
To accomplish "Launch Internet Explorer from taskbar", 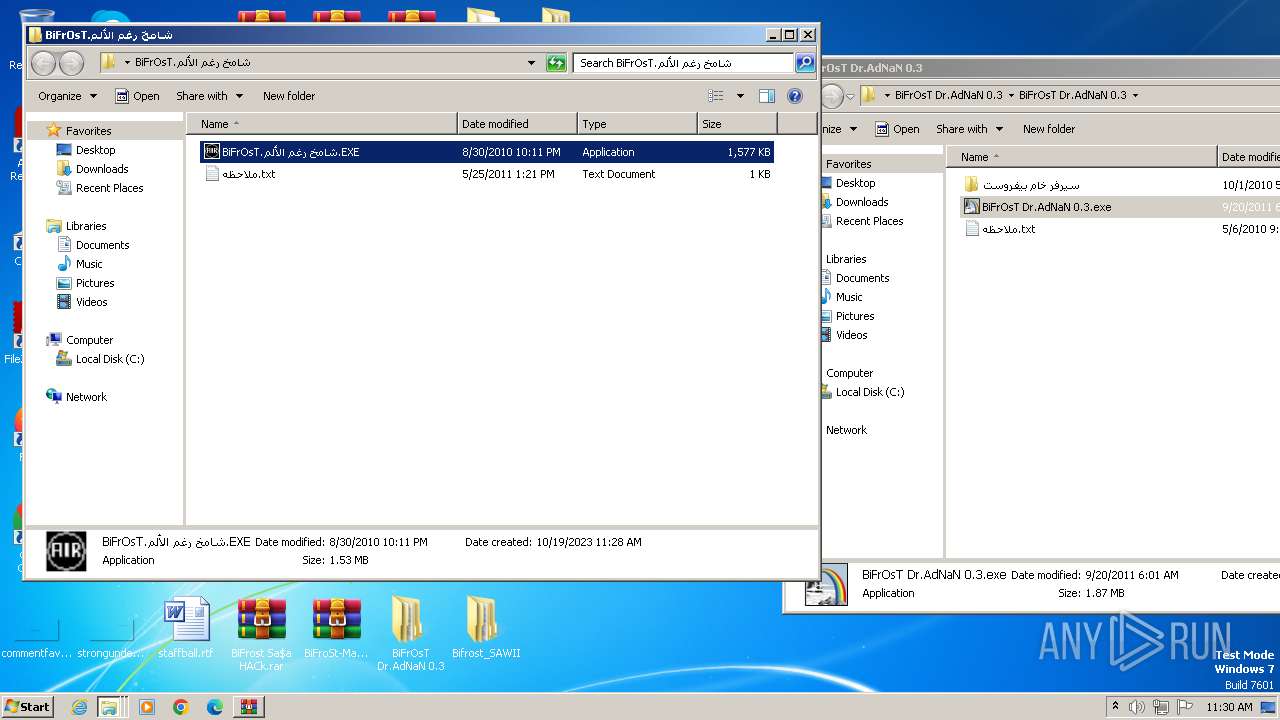I will pyautogui.click(x=79, y=706).
